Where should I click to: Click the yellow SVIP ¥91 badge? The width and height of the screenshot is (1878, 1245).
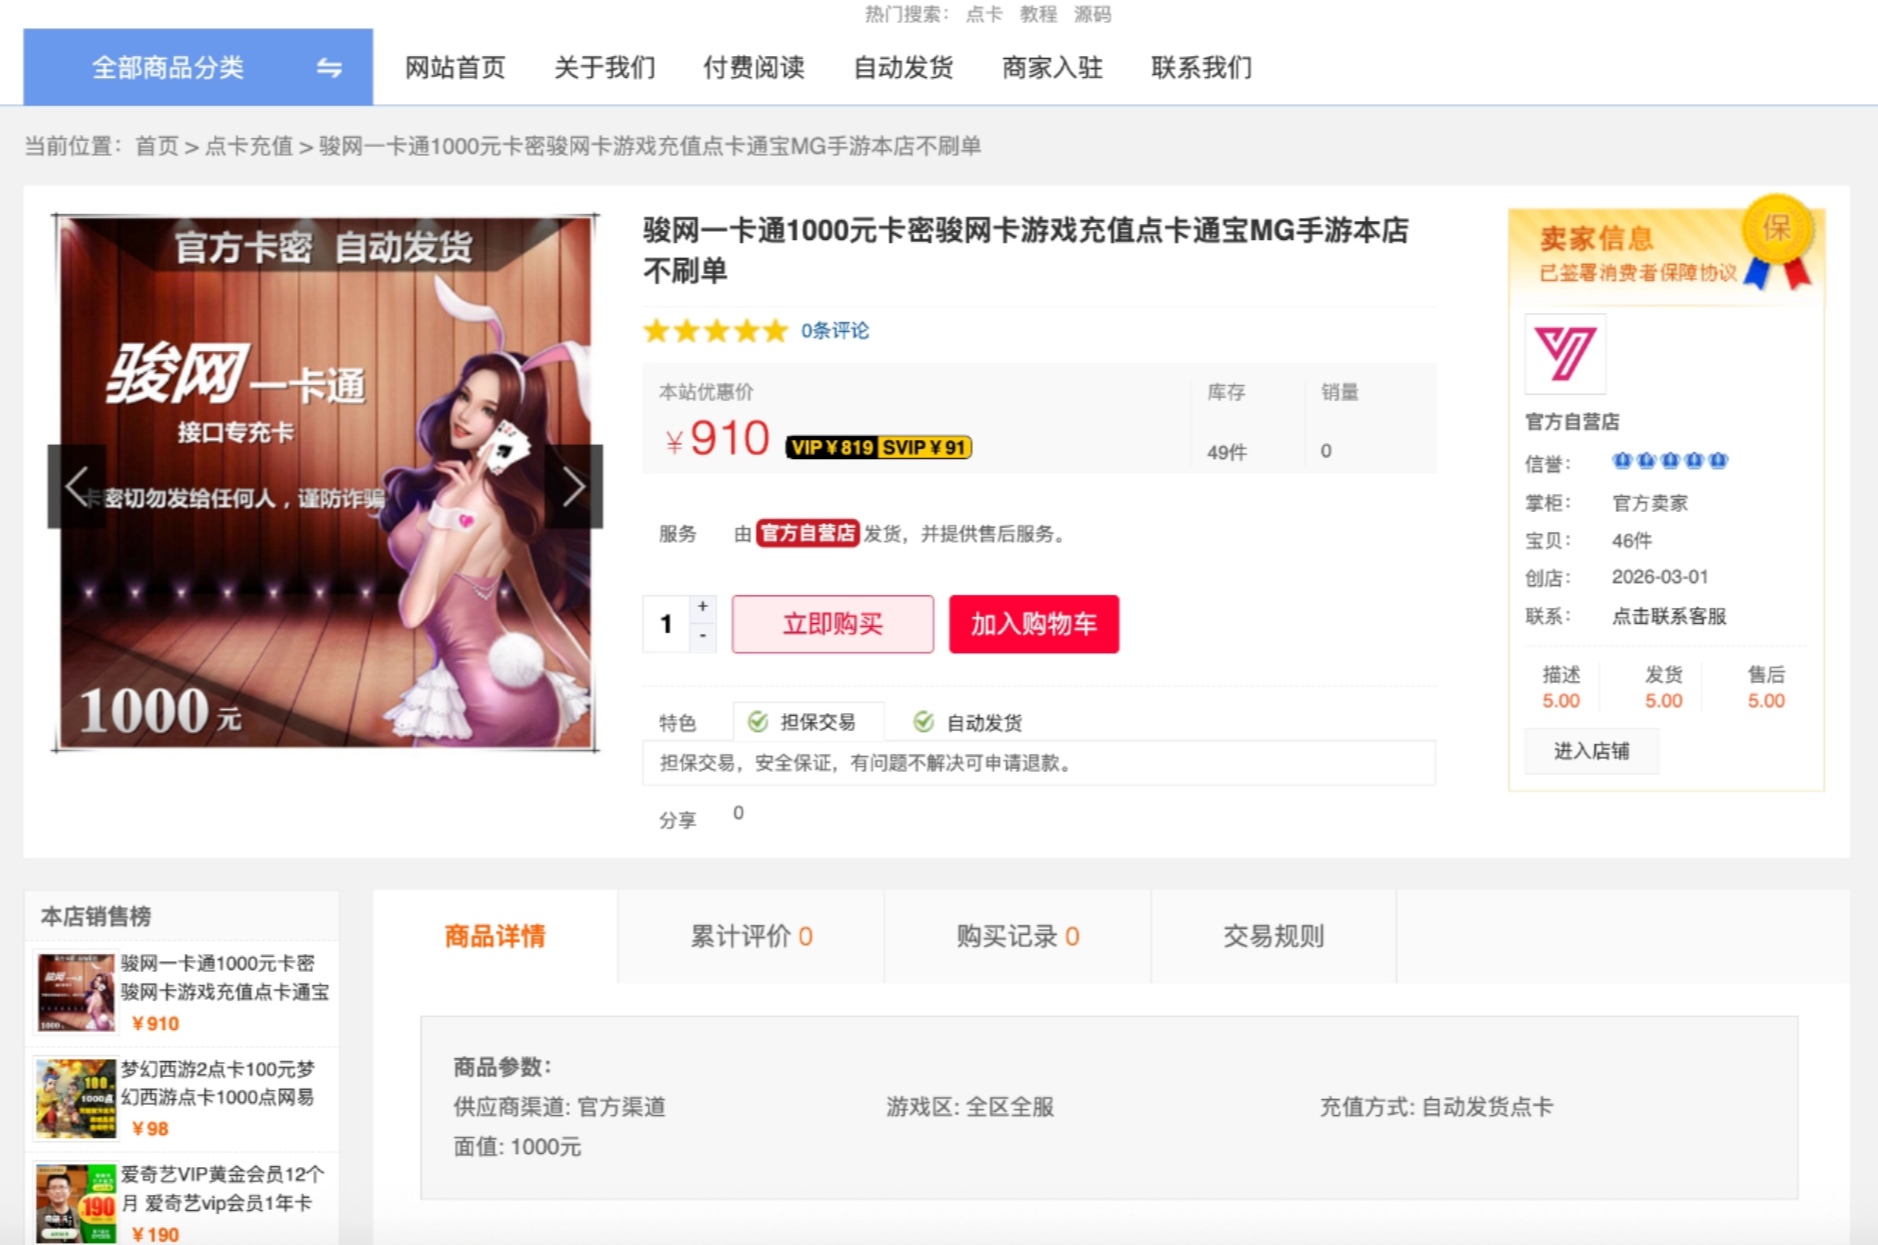[x=923, y=447]
